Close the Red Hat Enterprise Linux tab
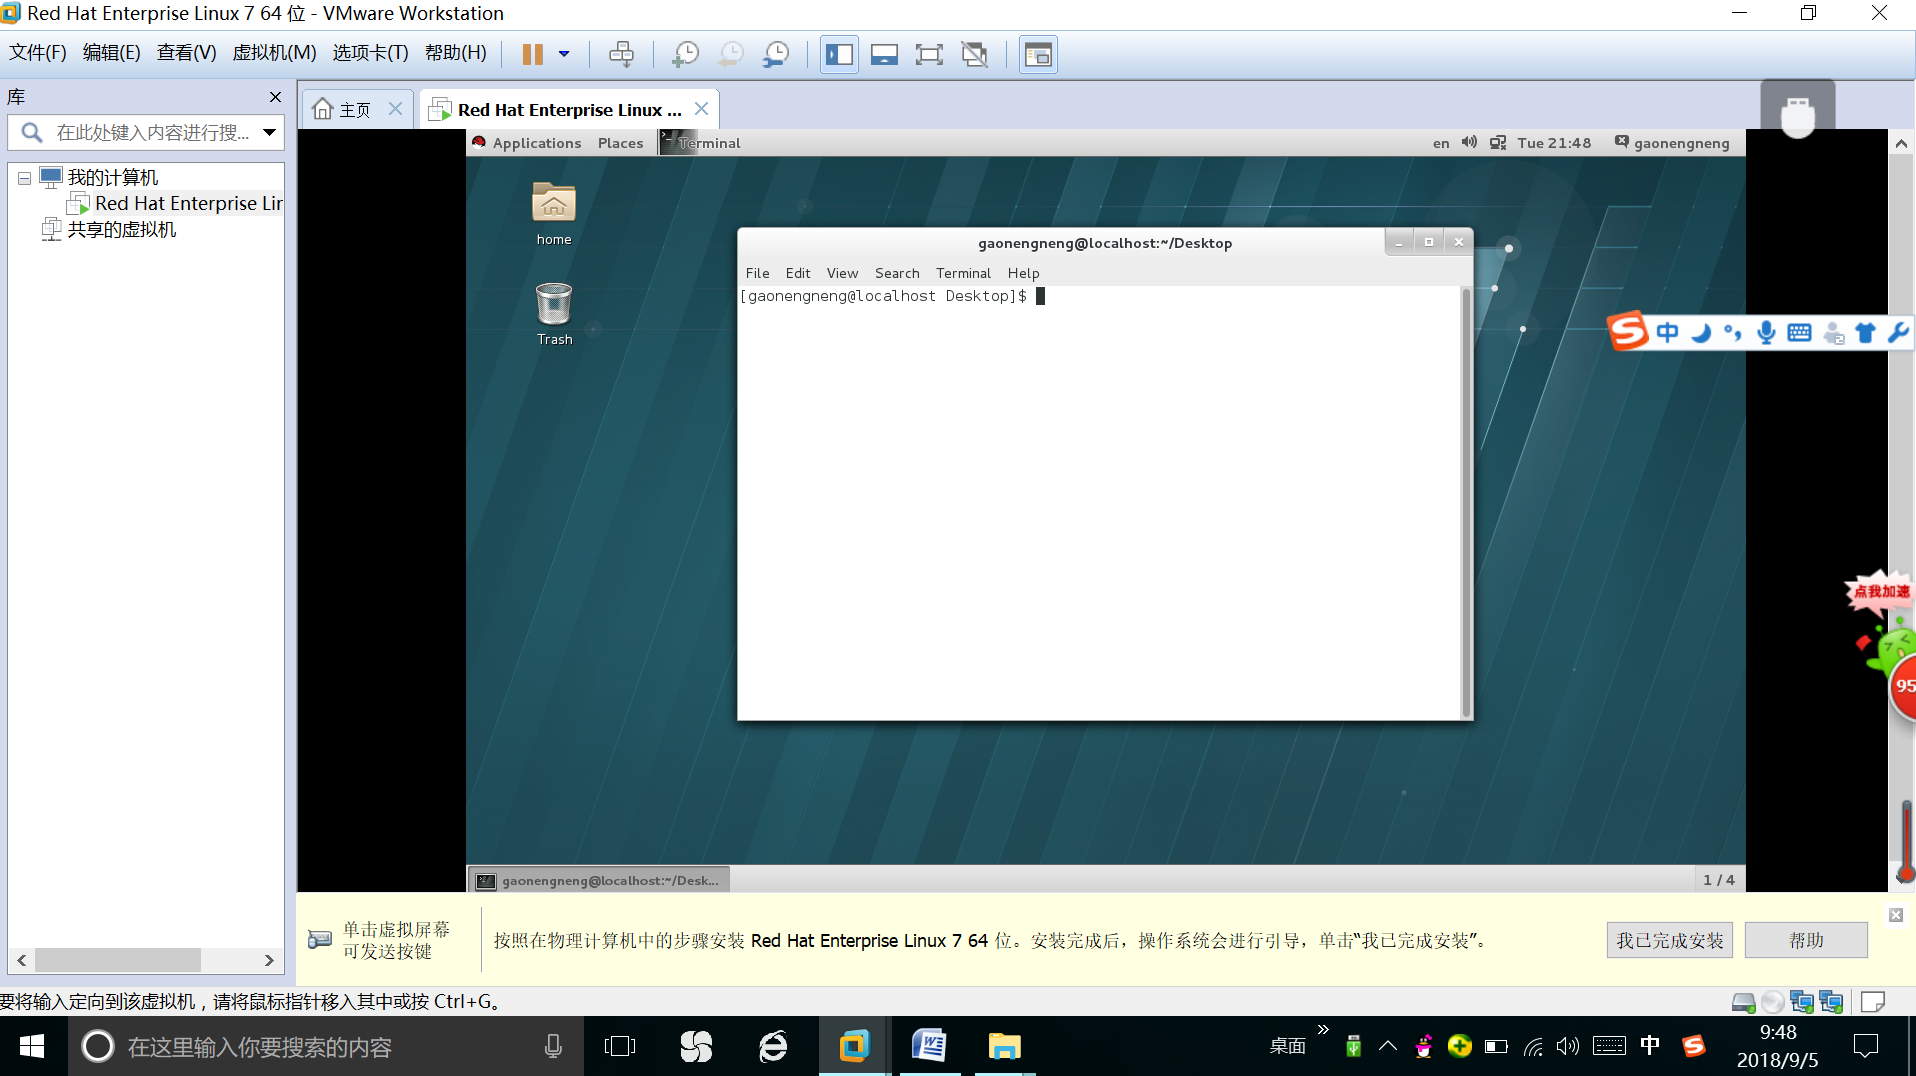 tap(701, 109)
